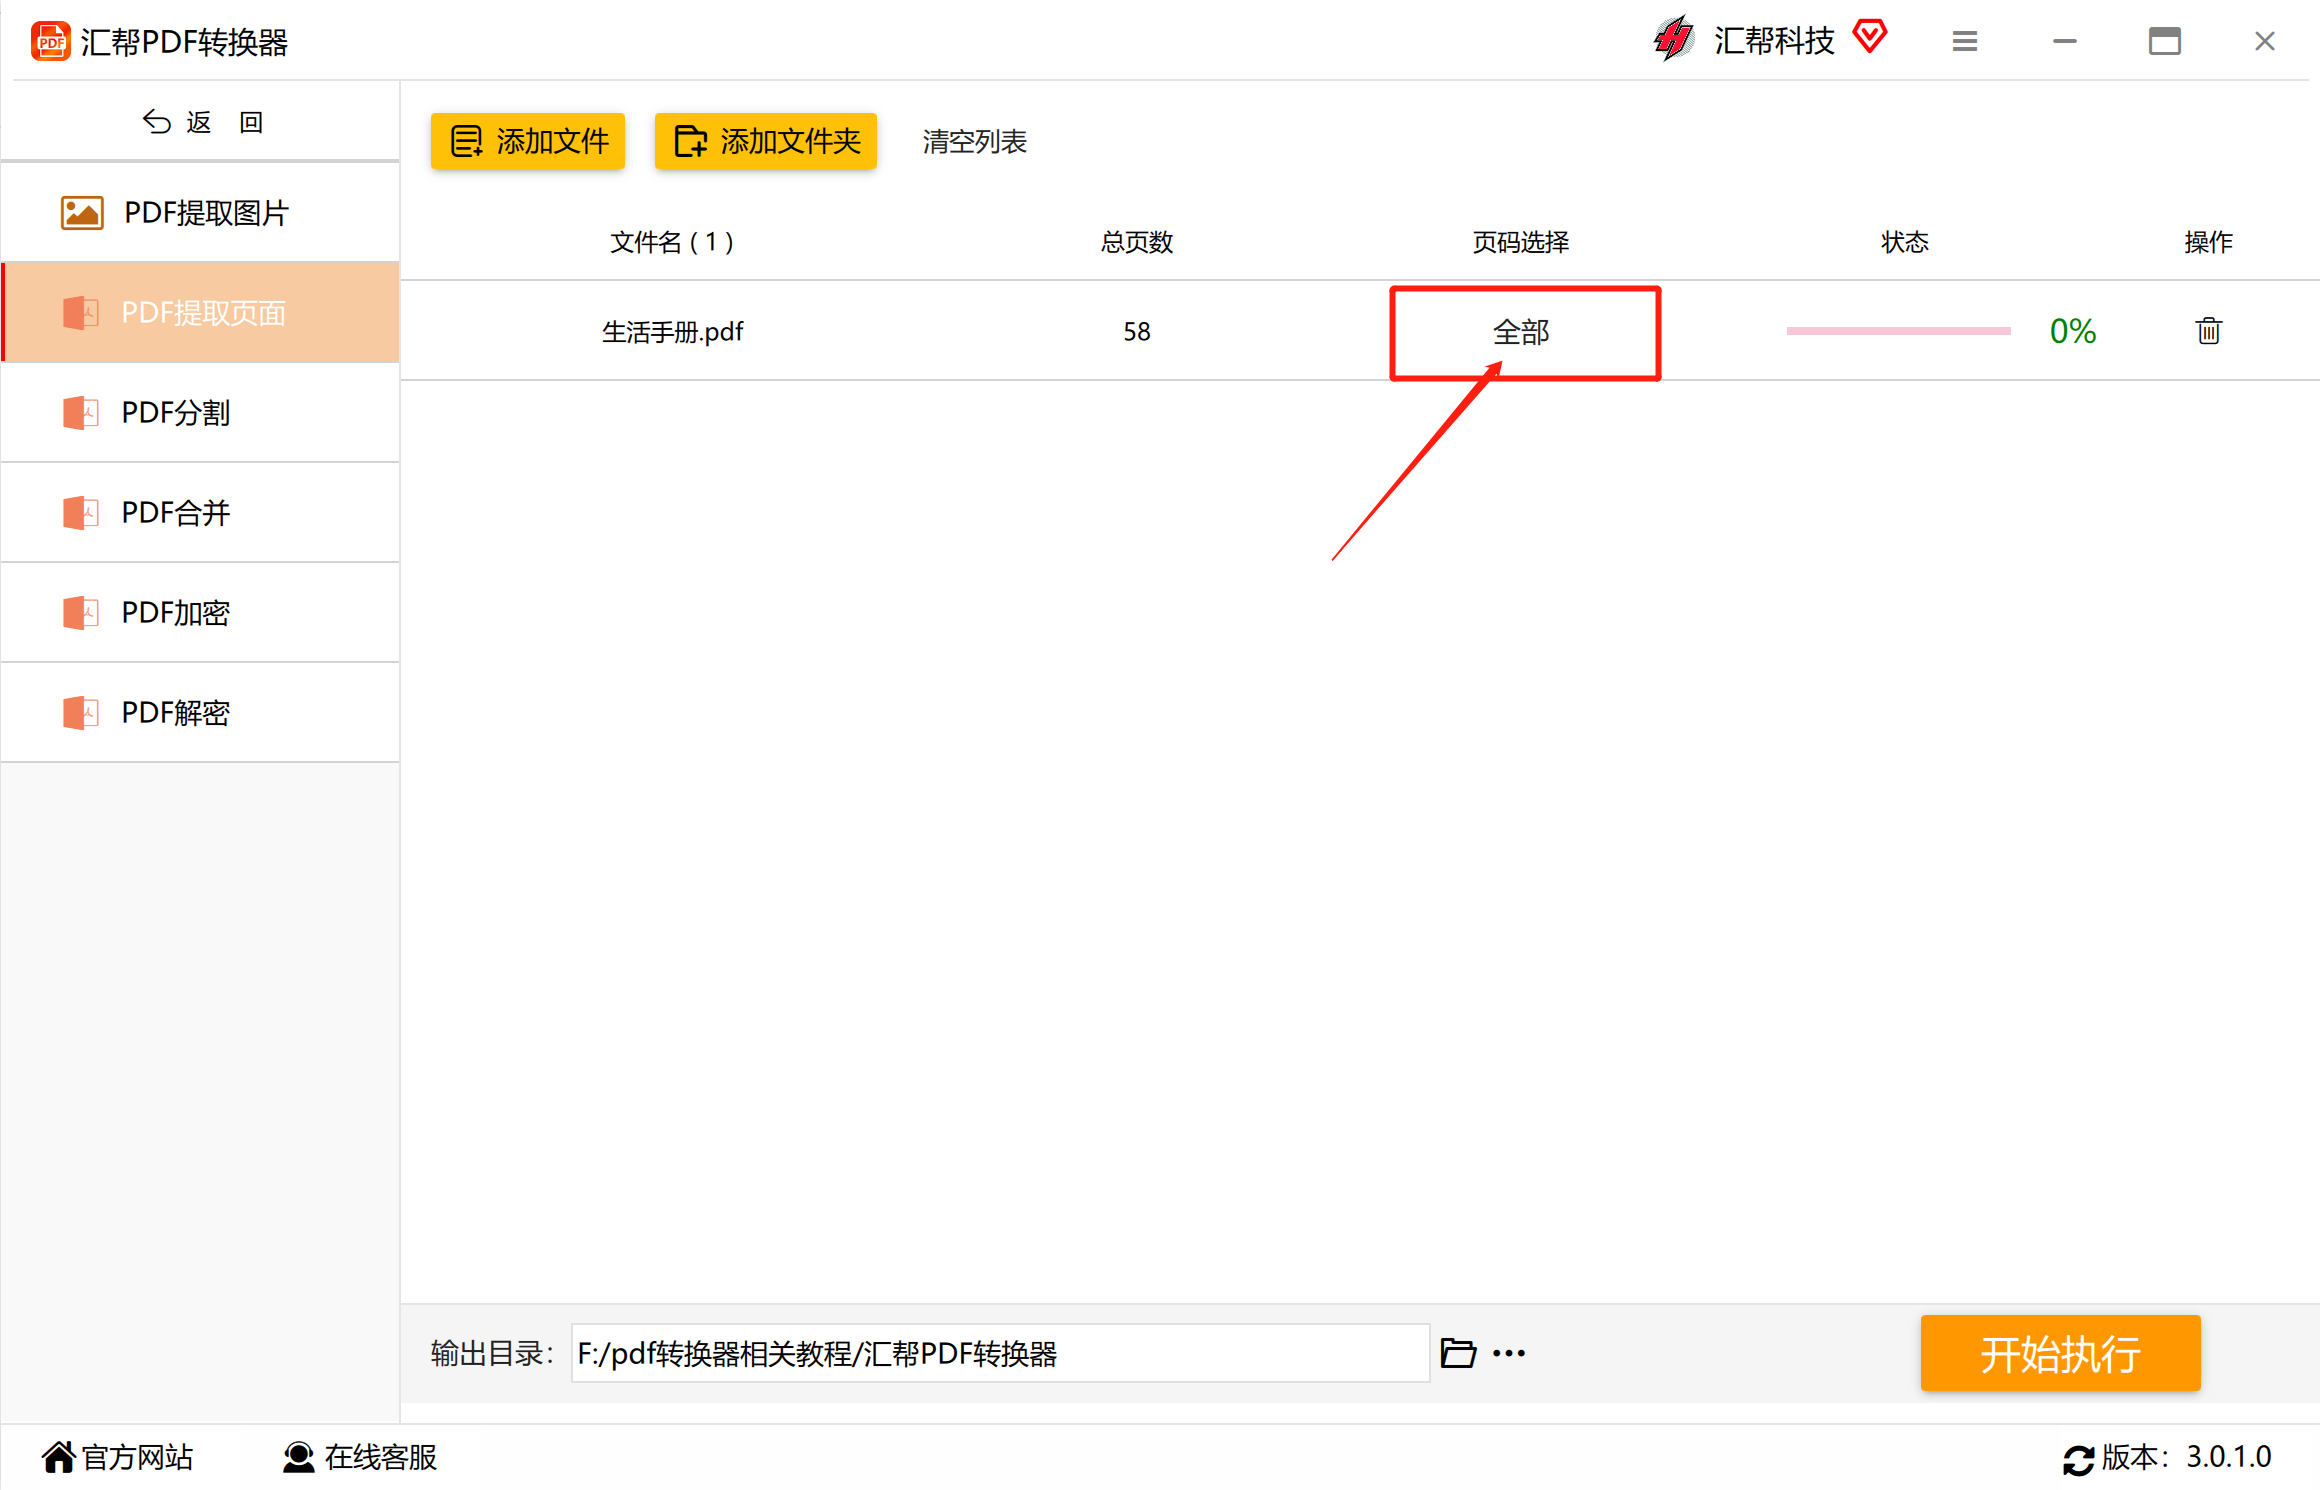Click the PDF提取页面 document icon

pyautogui.click(x=80, y=312)
